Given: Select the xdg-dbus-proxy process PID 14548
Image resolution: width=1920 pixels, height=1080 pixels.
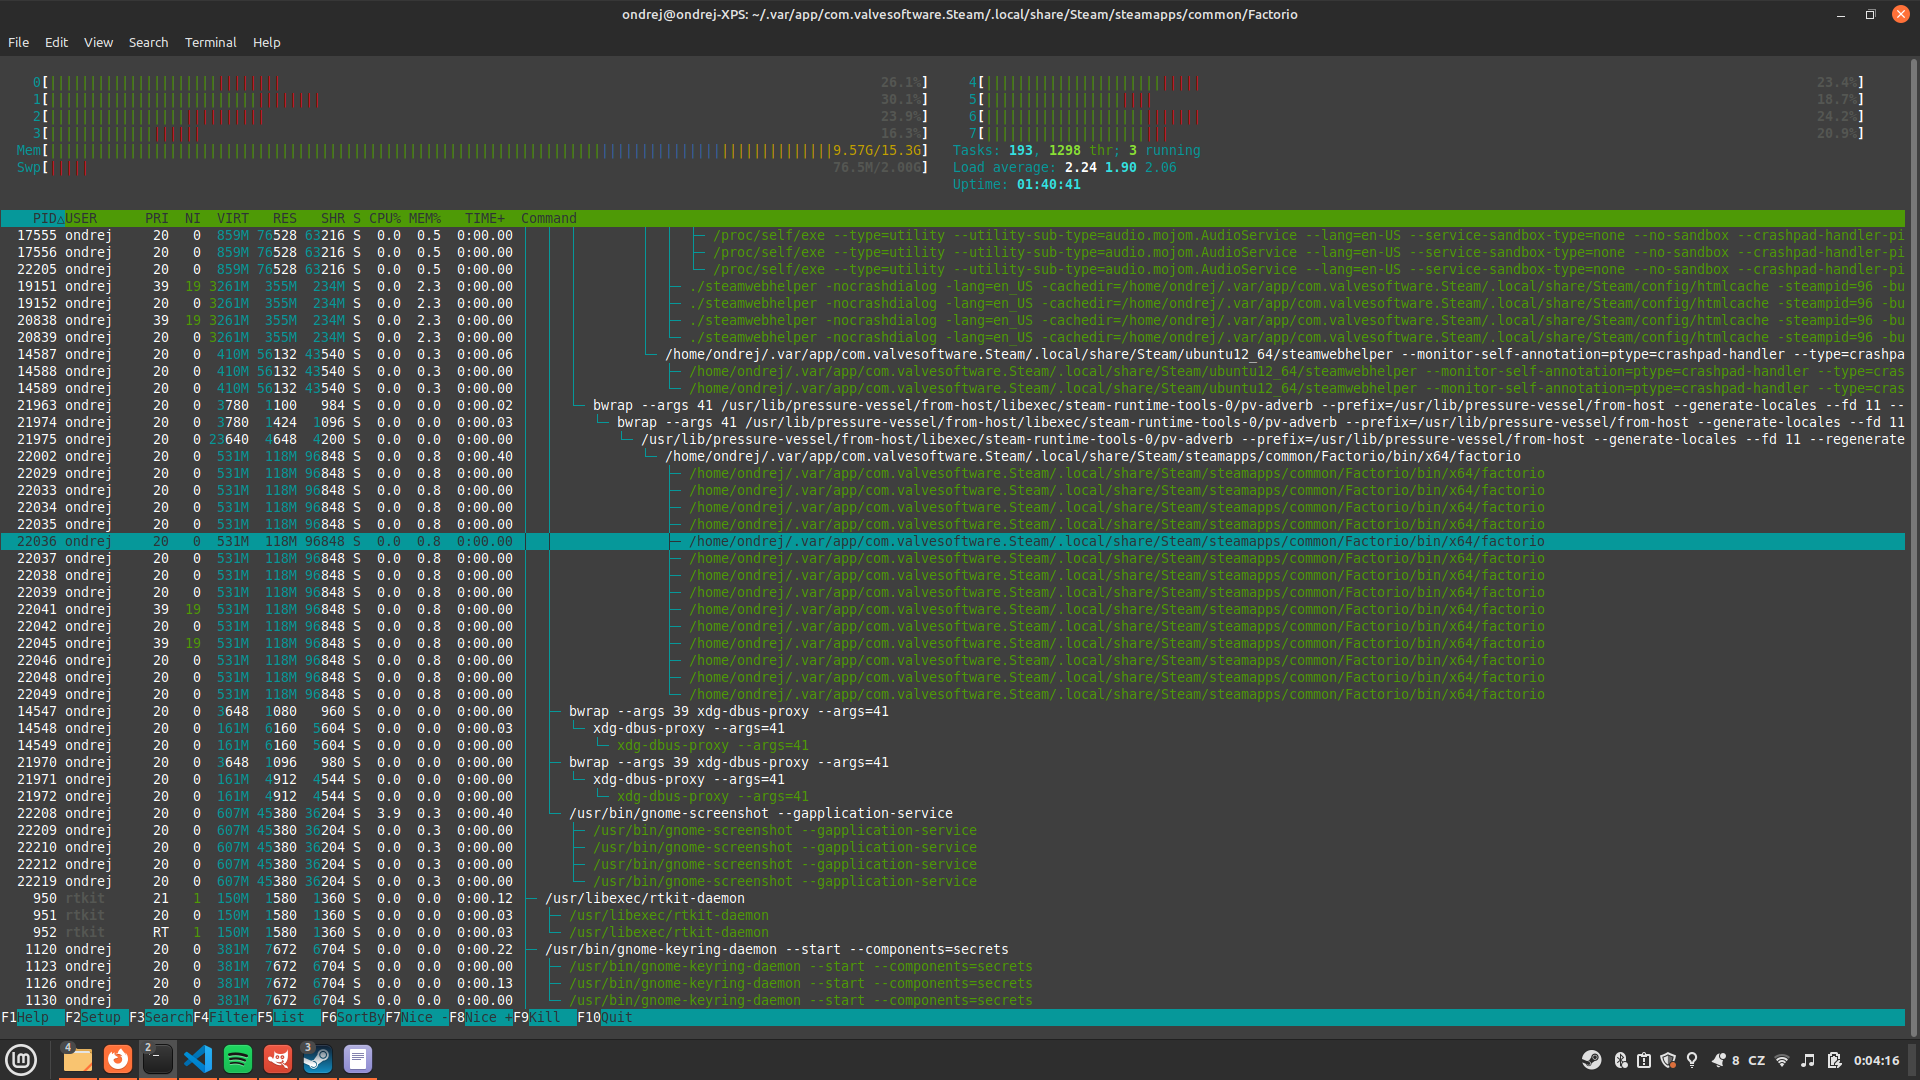Looking at the screenshot, I should [952, 728].
